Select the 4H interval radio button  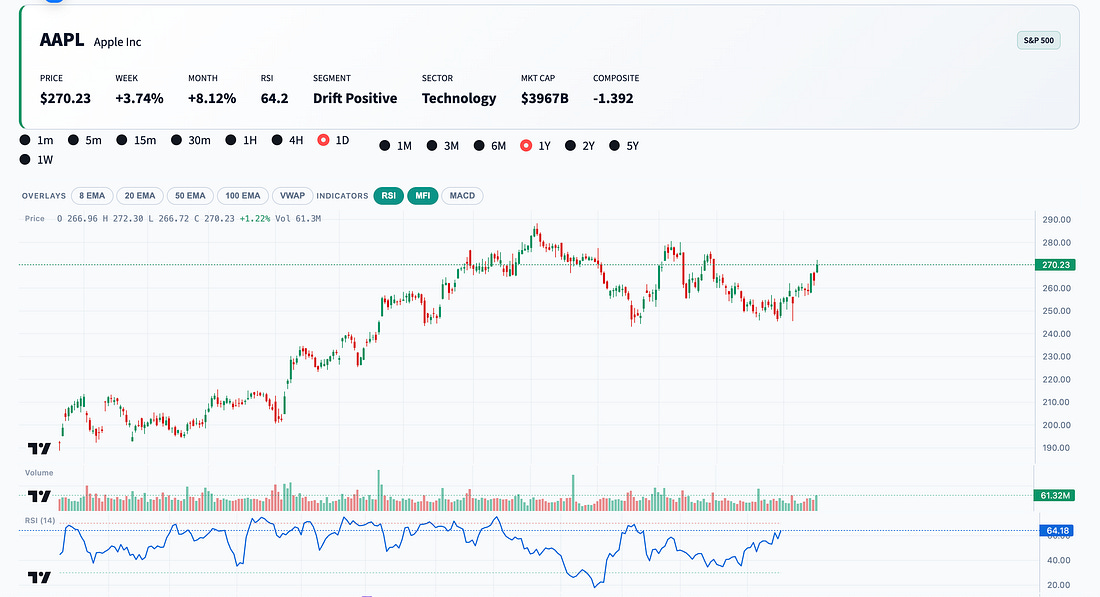coord(277,140)
